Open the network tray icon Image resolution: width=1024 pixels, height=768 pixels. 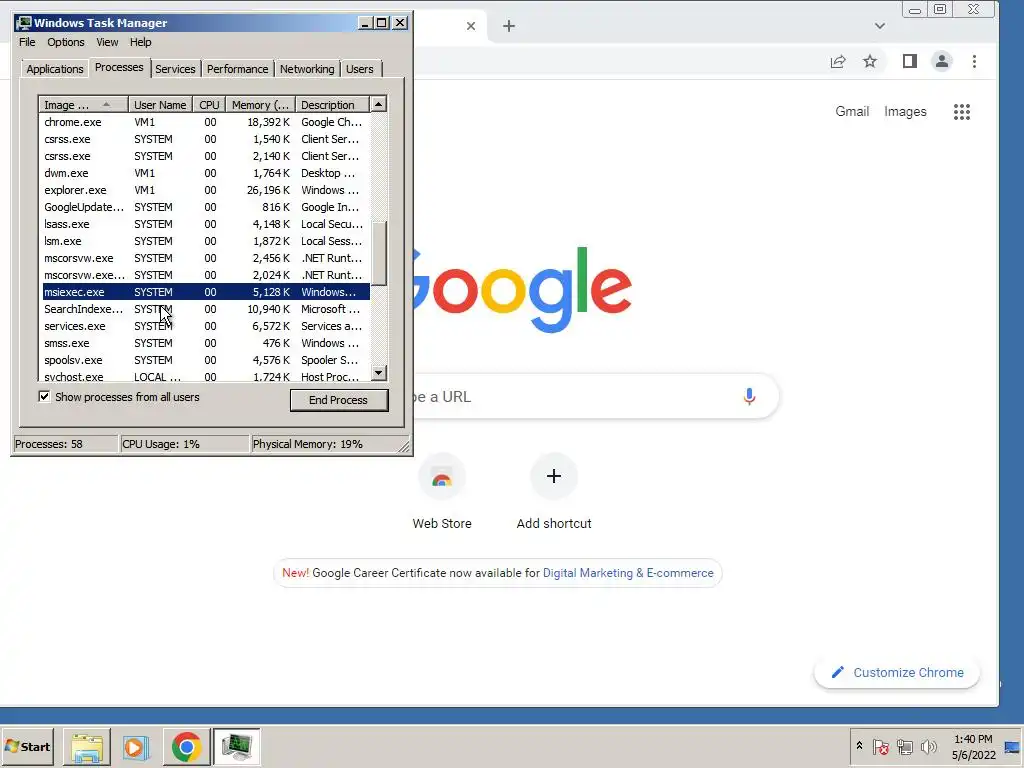(x=904, y=746)
